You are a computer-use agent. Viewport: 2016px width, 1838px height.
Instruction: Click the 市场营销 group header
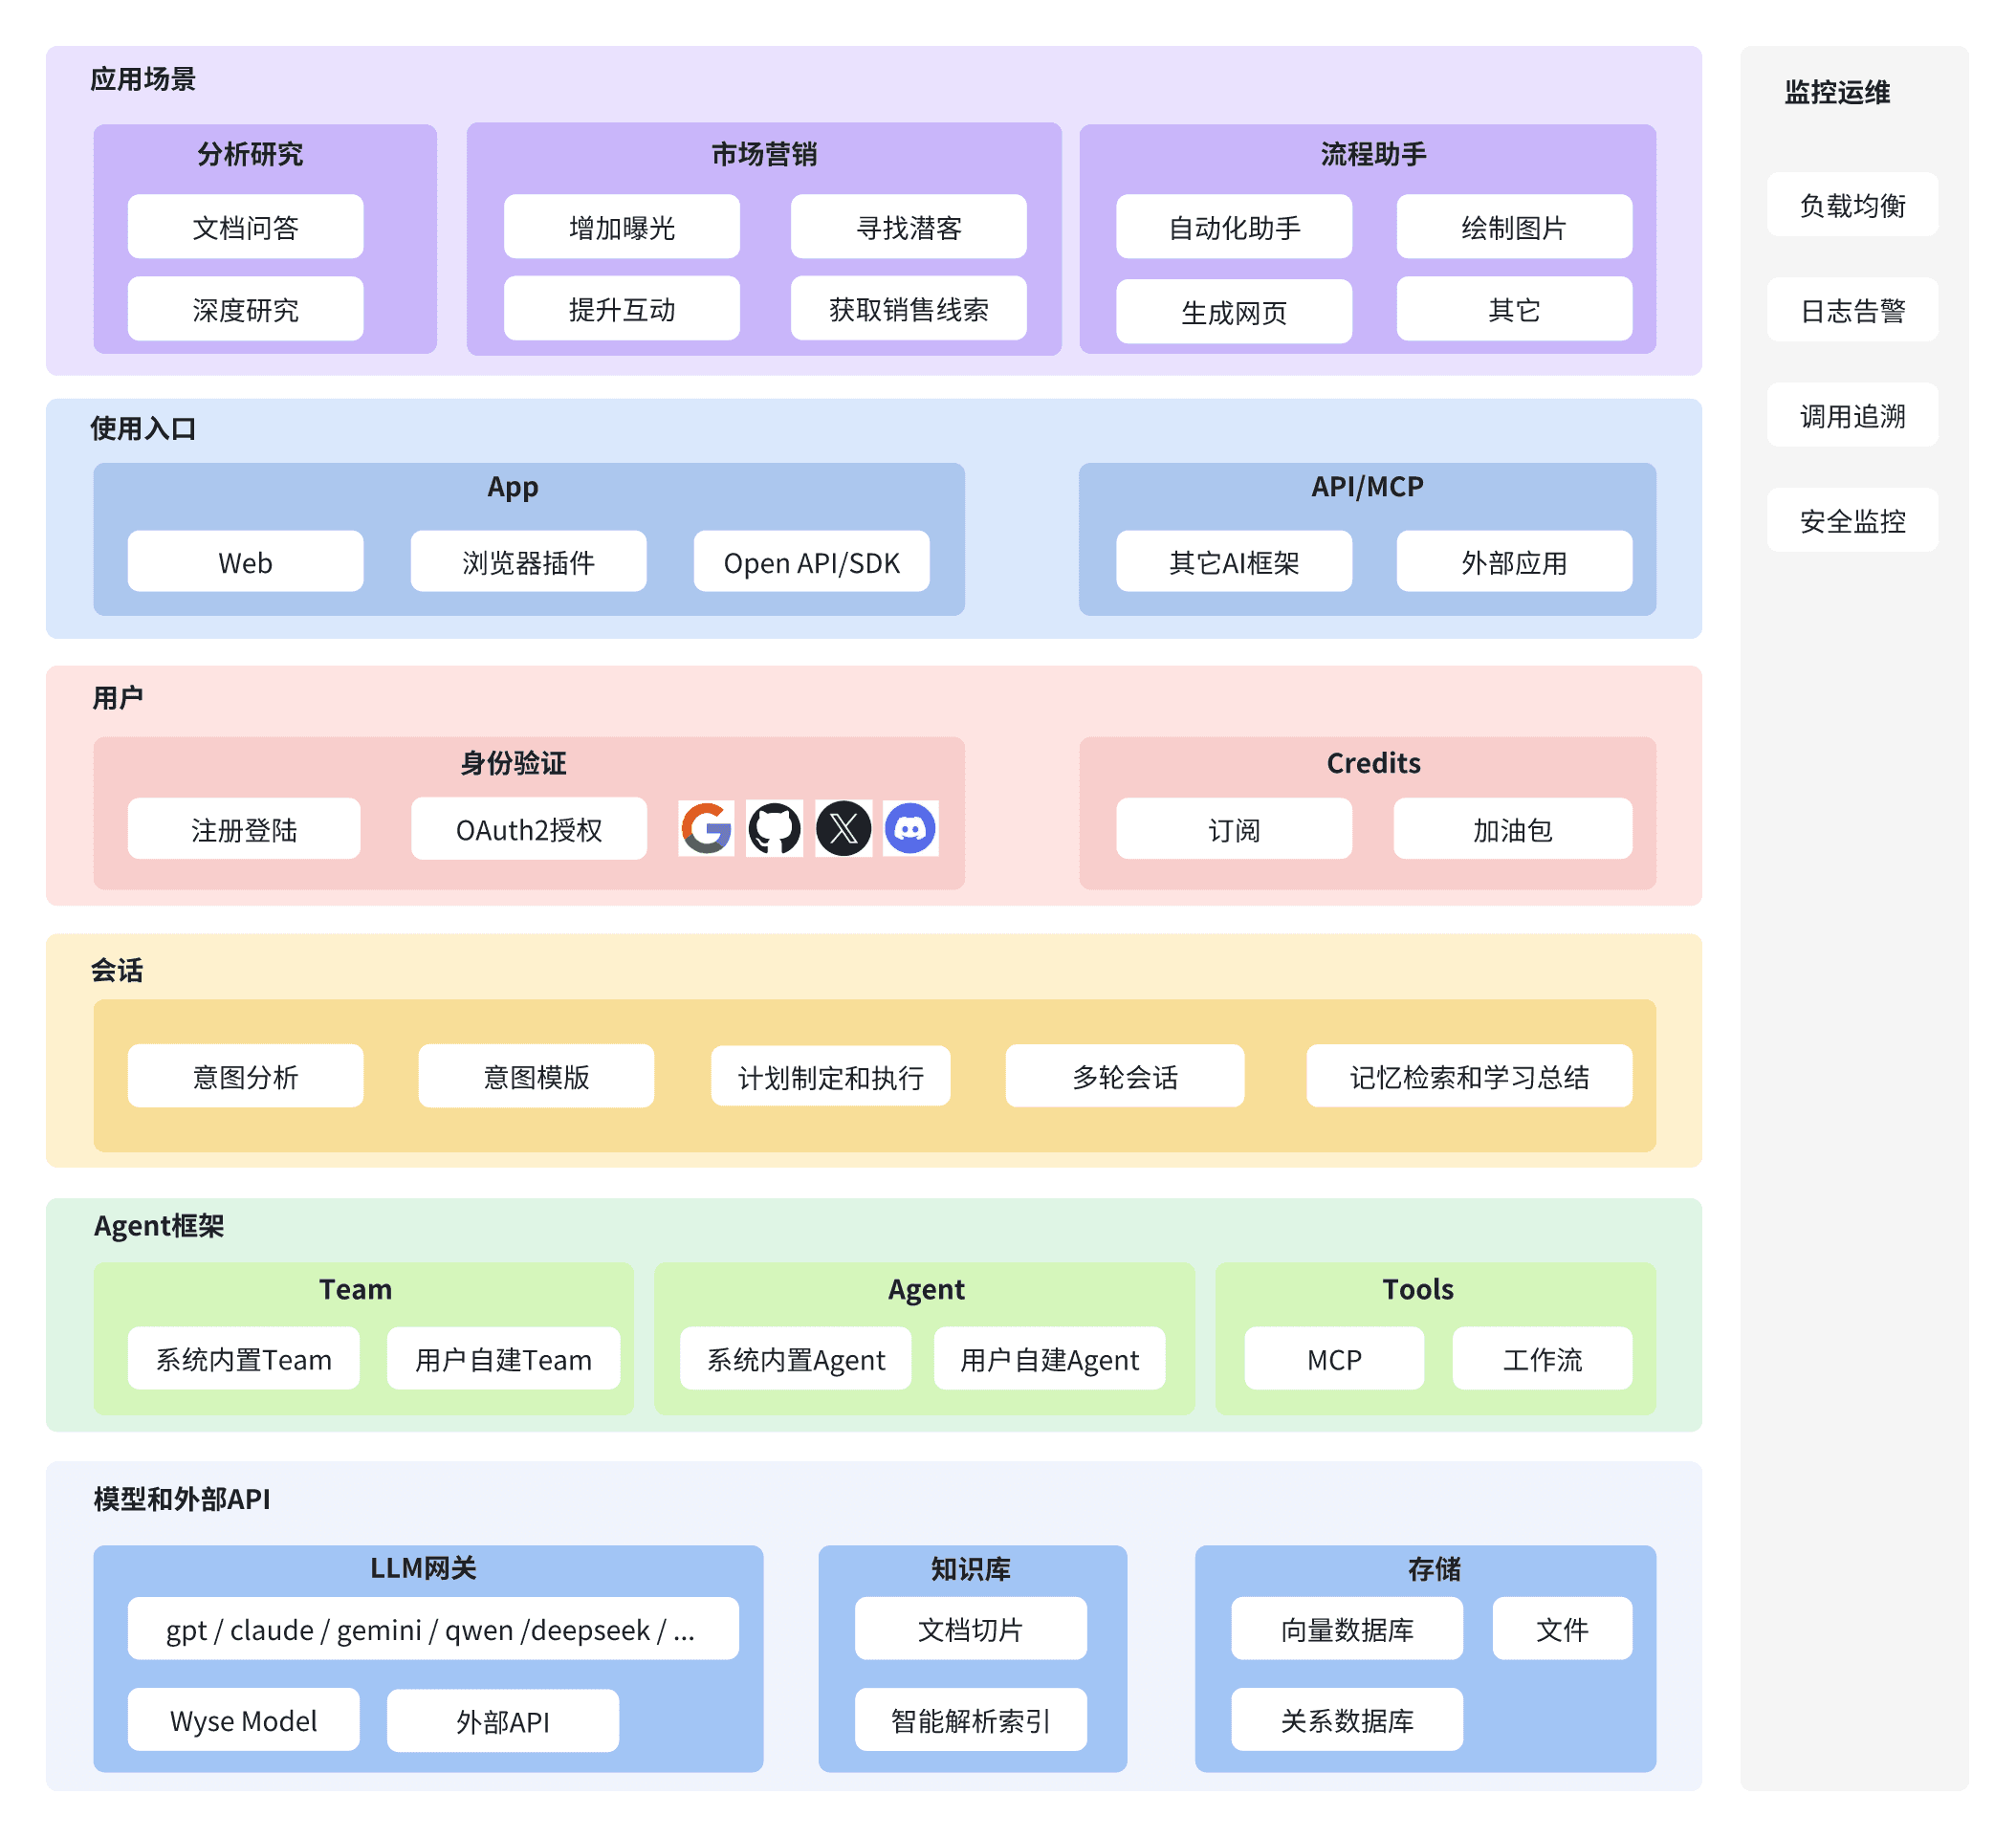(x=764, y=154)
